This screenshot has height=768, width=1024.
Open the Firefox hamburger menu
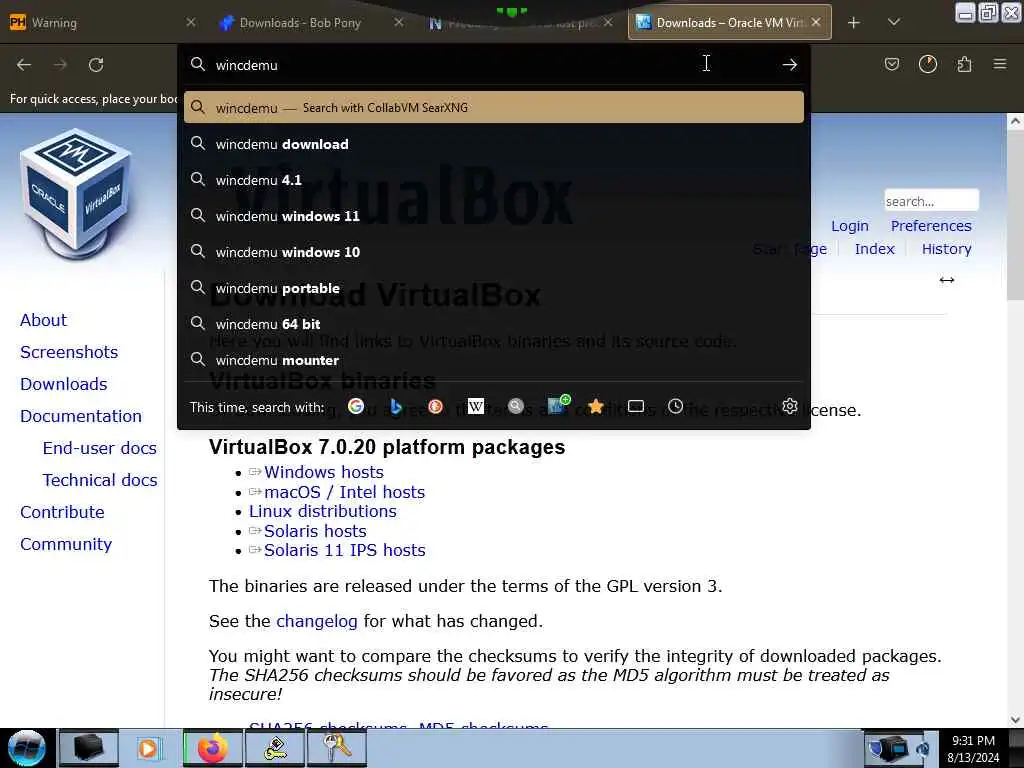pos(1000,64)
